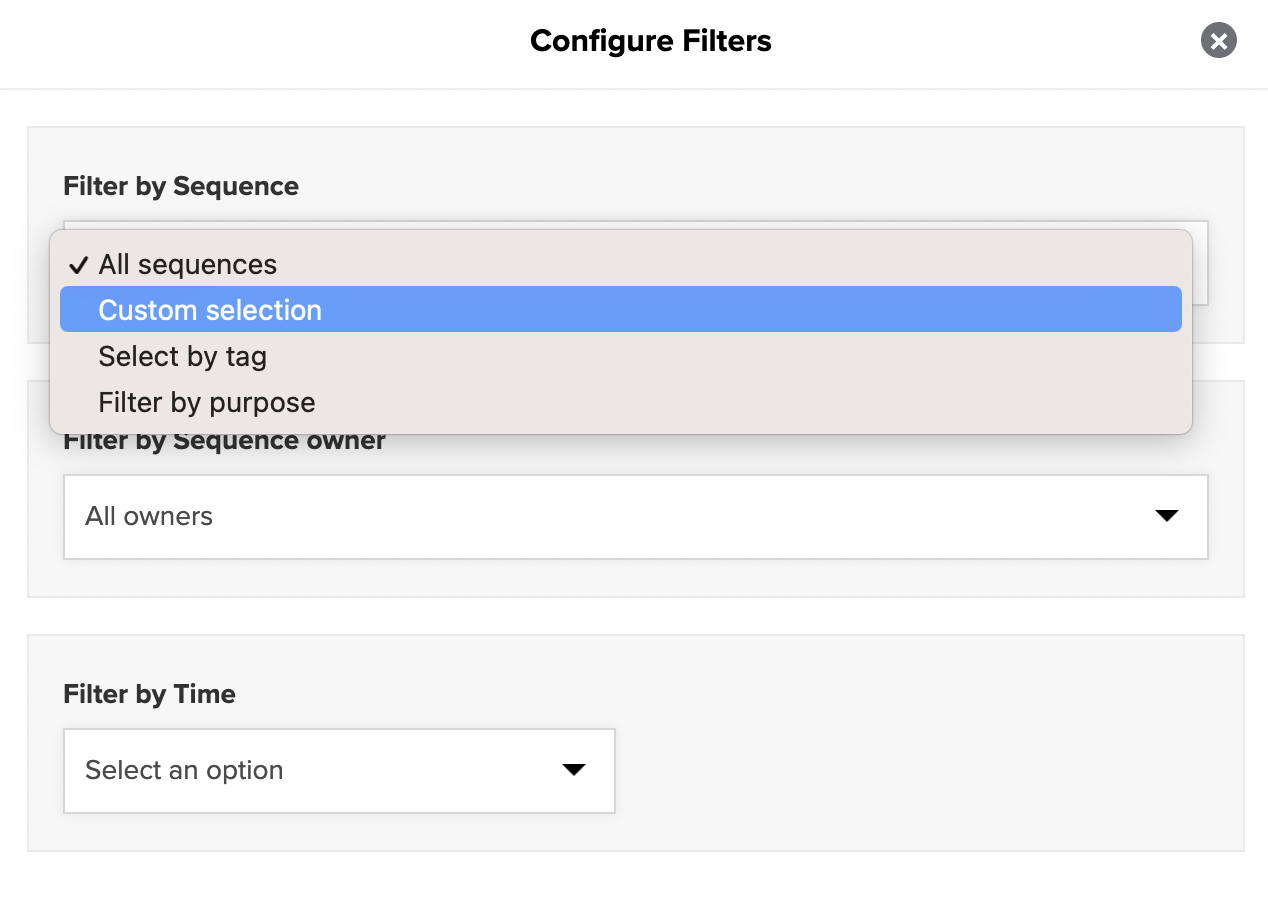The width and height of the screenshot is (1268, 900).
Task: Choose the checked All sequences option
Action: point(620,264)
